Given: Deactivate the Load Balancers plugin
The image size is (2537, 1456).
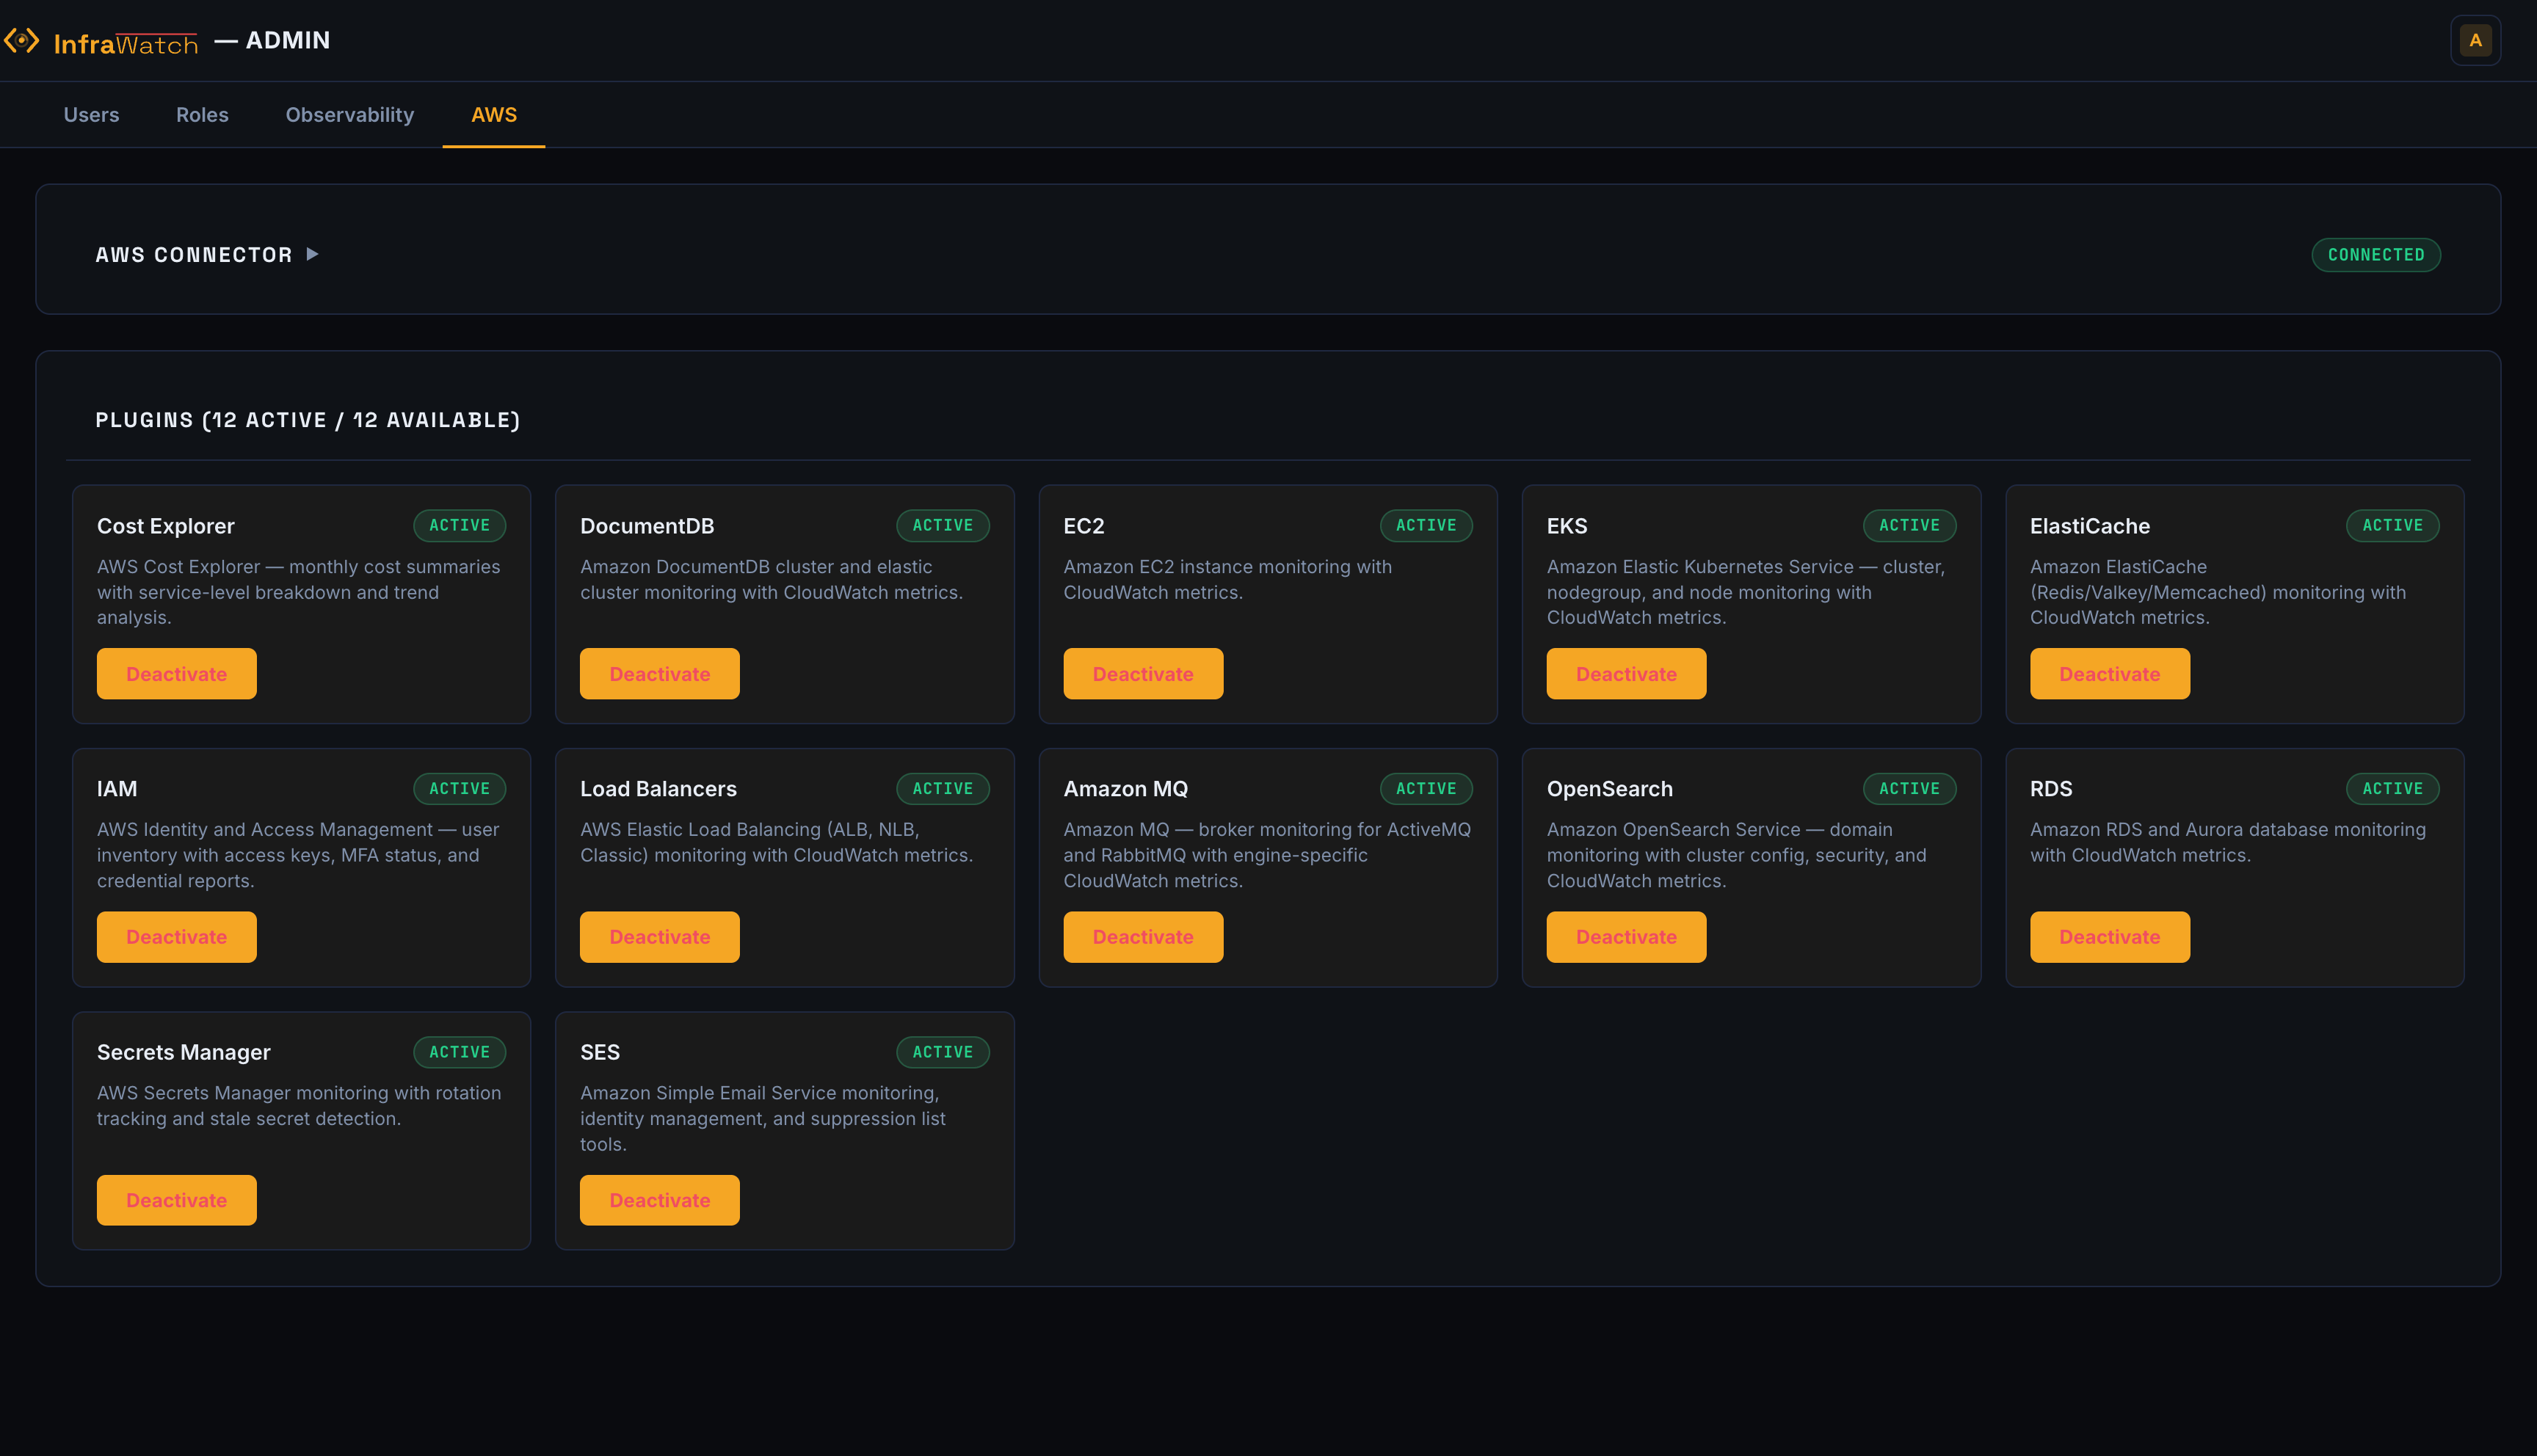Looking at the screenshot, I should (x=659, y=936).
